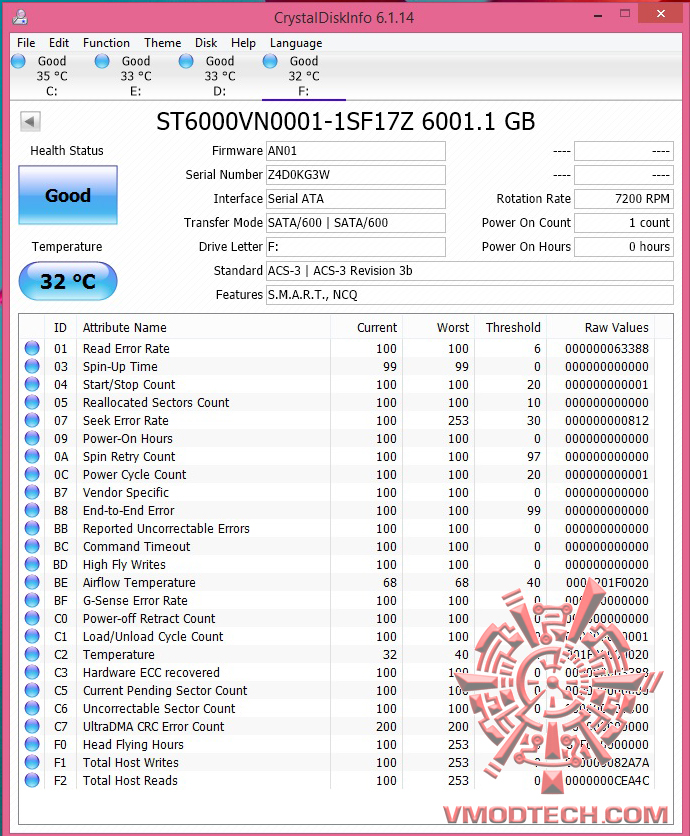The width and height of the screenshot is (690, 836).
Task: Click the ST6000VN0001-1SF17Z model title
Action: click(x=346, y=122)
